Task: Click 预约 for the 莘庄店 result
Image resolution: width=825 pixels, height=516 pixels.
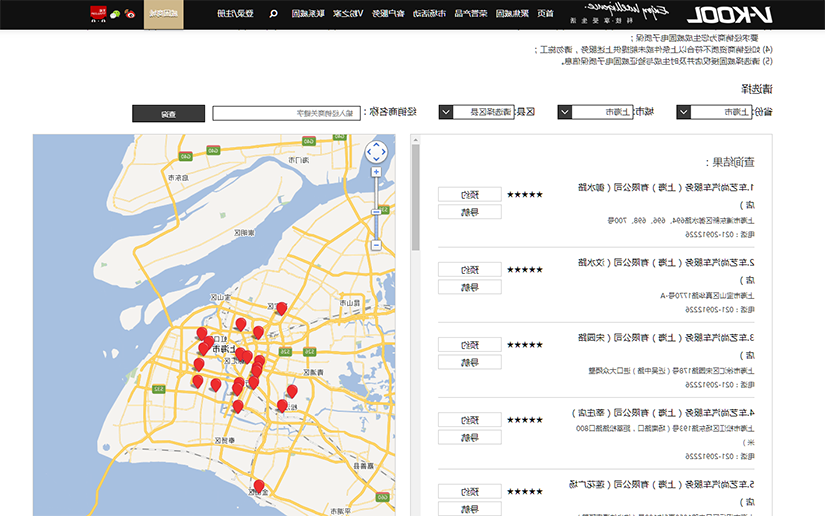Action: (470, 420)
